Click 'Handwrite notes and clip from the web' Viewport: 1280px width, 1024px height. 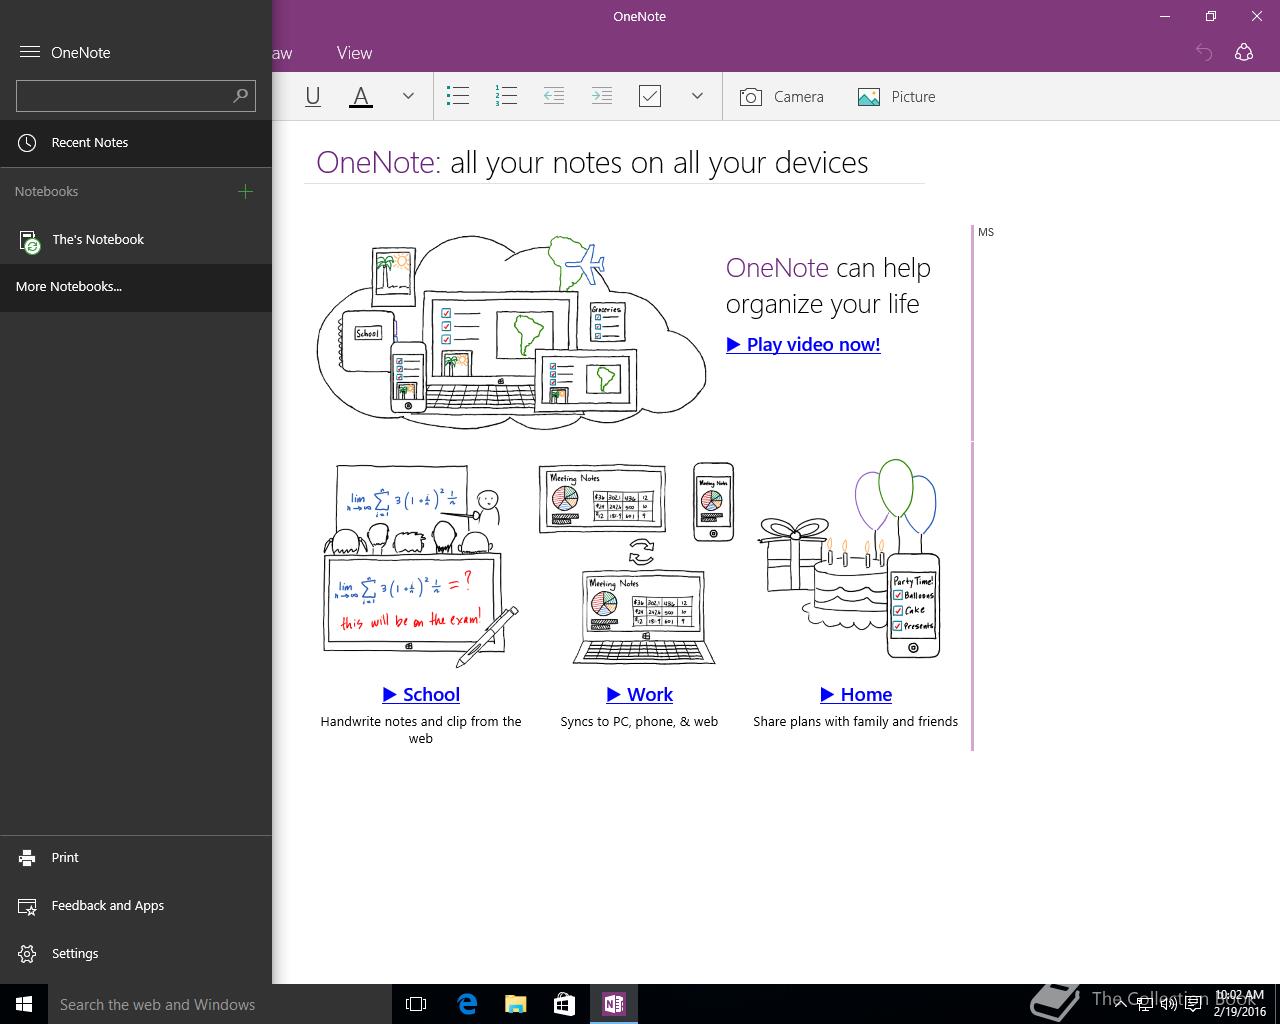click(421, 730)
